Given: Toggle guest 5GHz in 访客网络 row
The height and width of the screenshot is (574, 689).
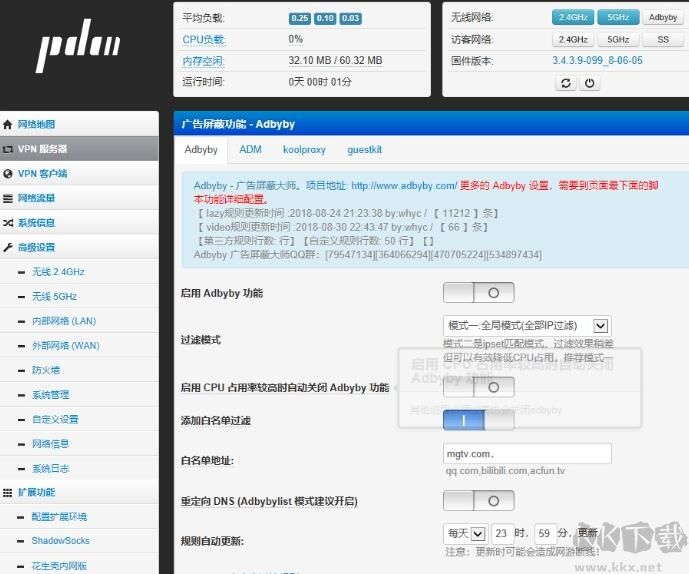Looking at the screenshot, I should point(618,40).
